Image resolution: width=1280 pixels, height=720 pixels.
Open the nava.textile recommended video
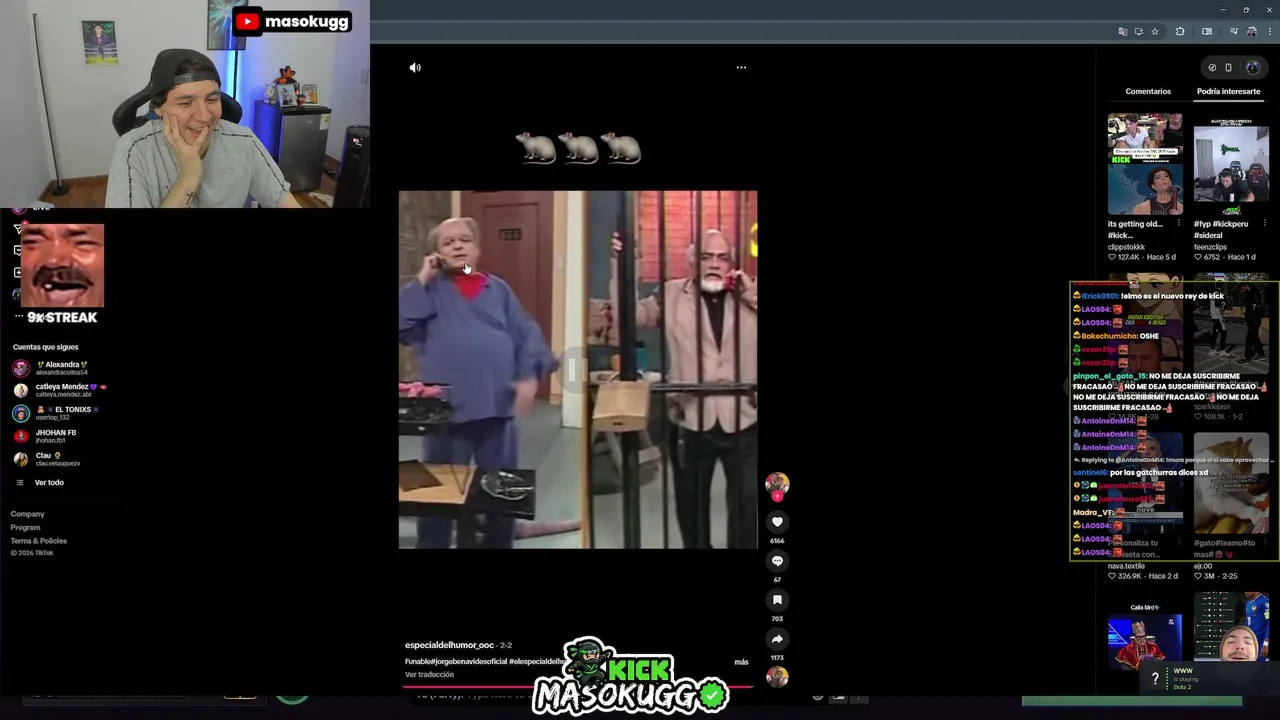click(1145, 484)
